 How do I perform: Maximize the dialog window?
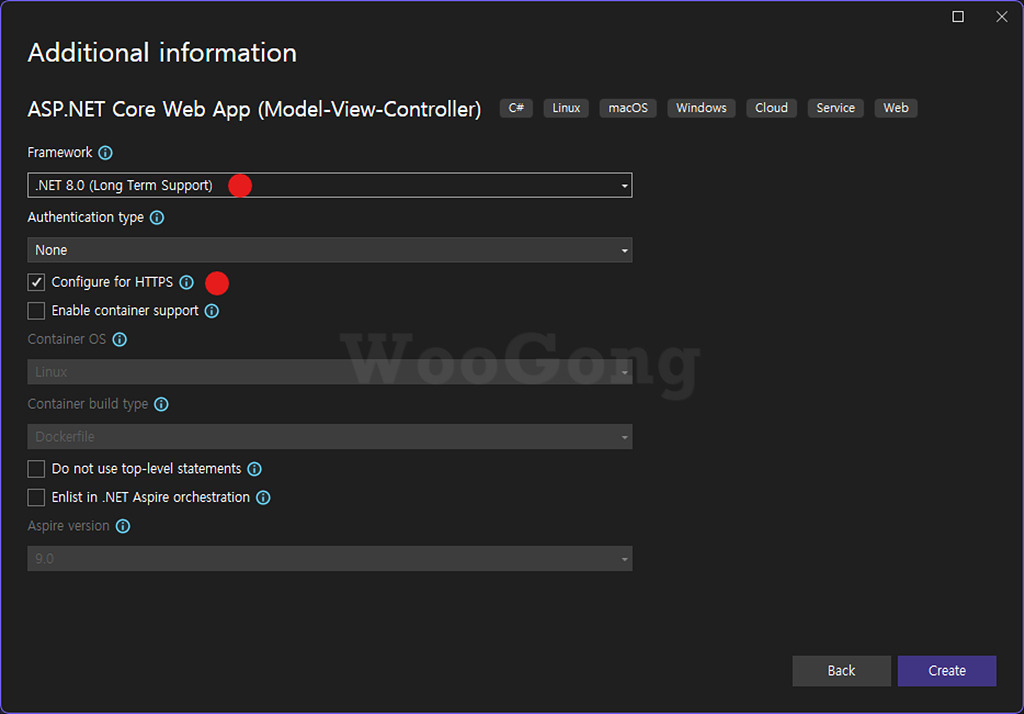click(x=958, y=16)
